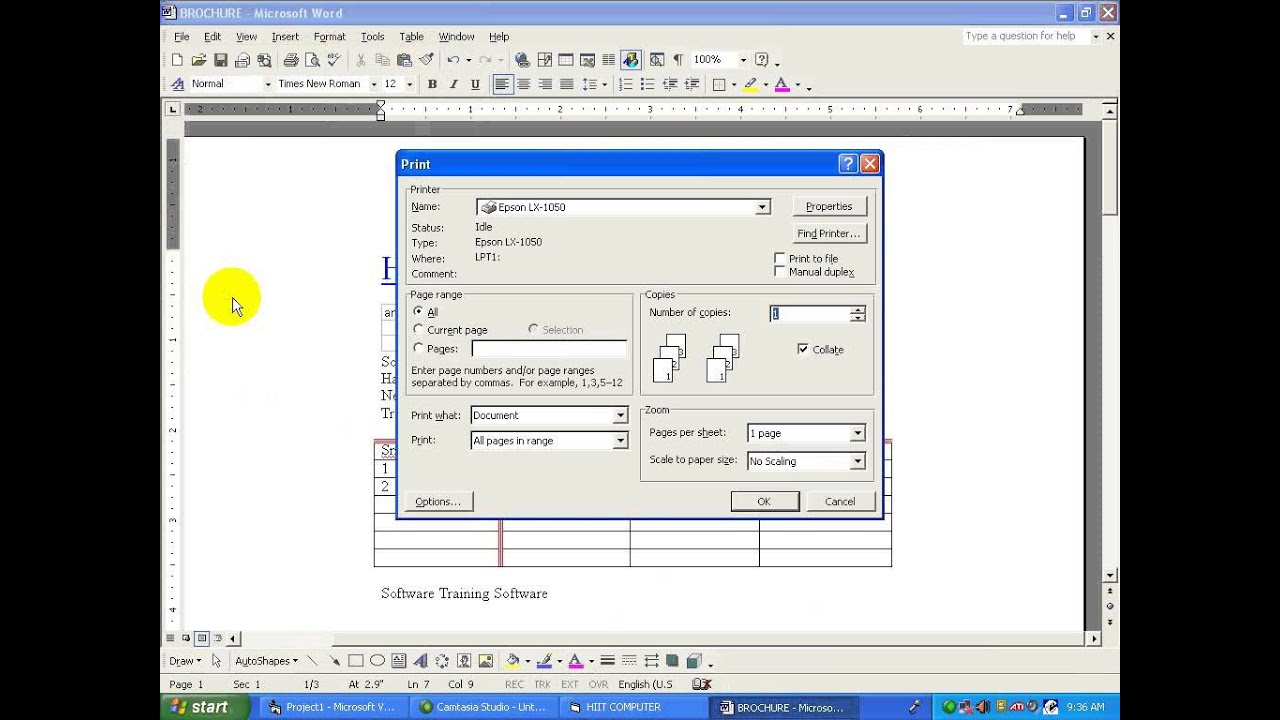The height and width of the screenshot is (720, 1280).
Task: Click the Insert Hyperlink globe icon
Action: (522, 60)
